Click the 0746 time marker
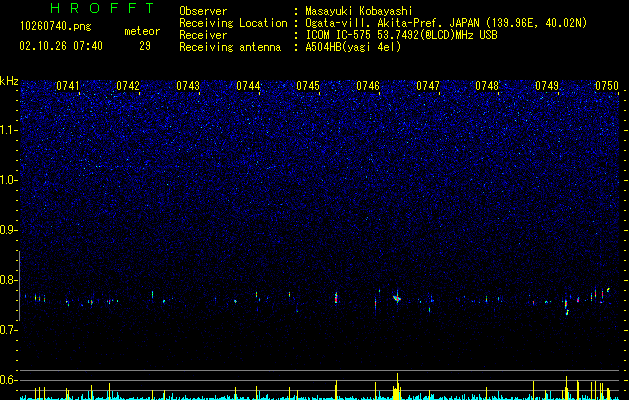Viewport: 629px width, 400px height. (368, 86)
